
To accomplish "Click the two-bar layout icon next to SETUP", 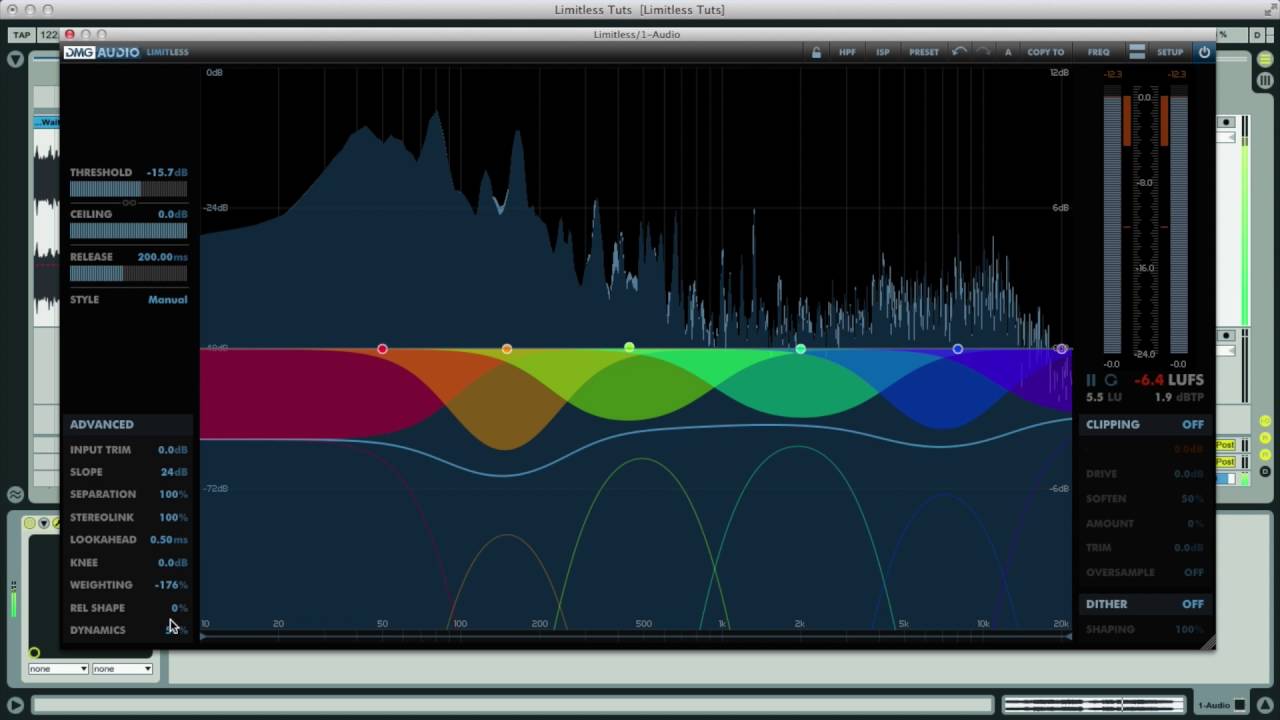I will [x=1137, y=52].
